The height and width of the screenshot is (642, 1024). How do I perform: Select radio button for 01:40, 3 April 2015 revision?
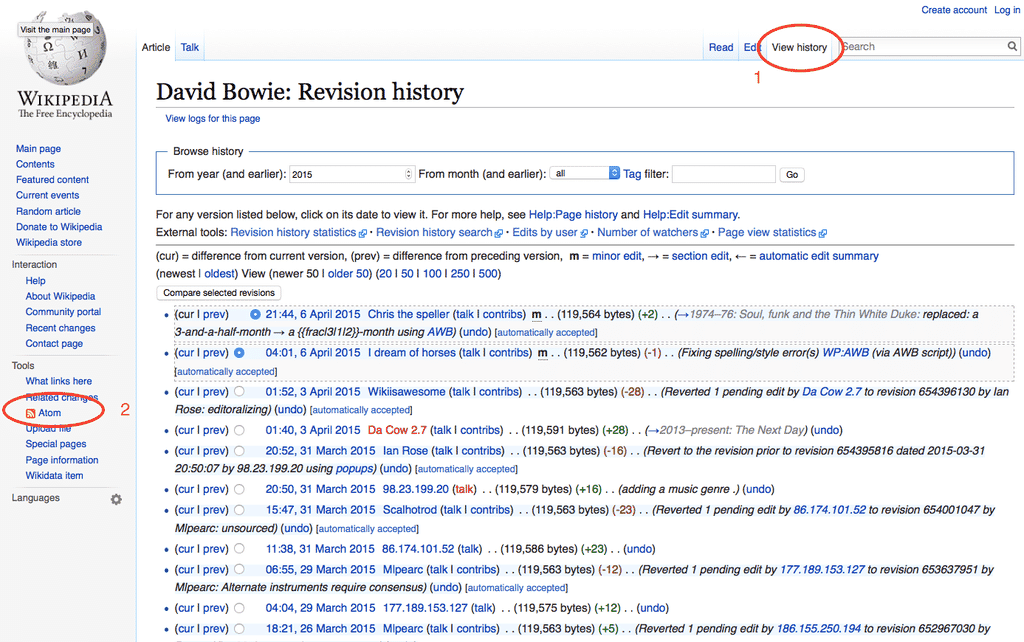(240, 430)
